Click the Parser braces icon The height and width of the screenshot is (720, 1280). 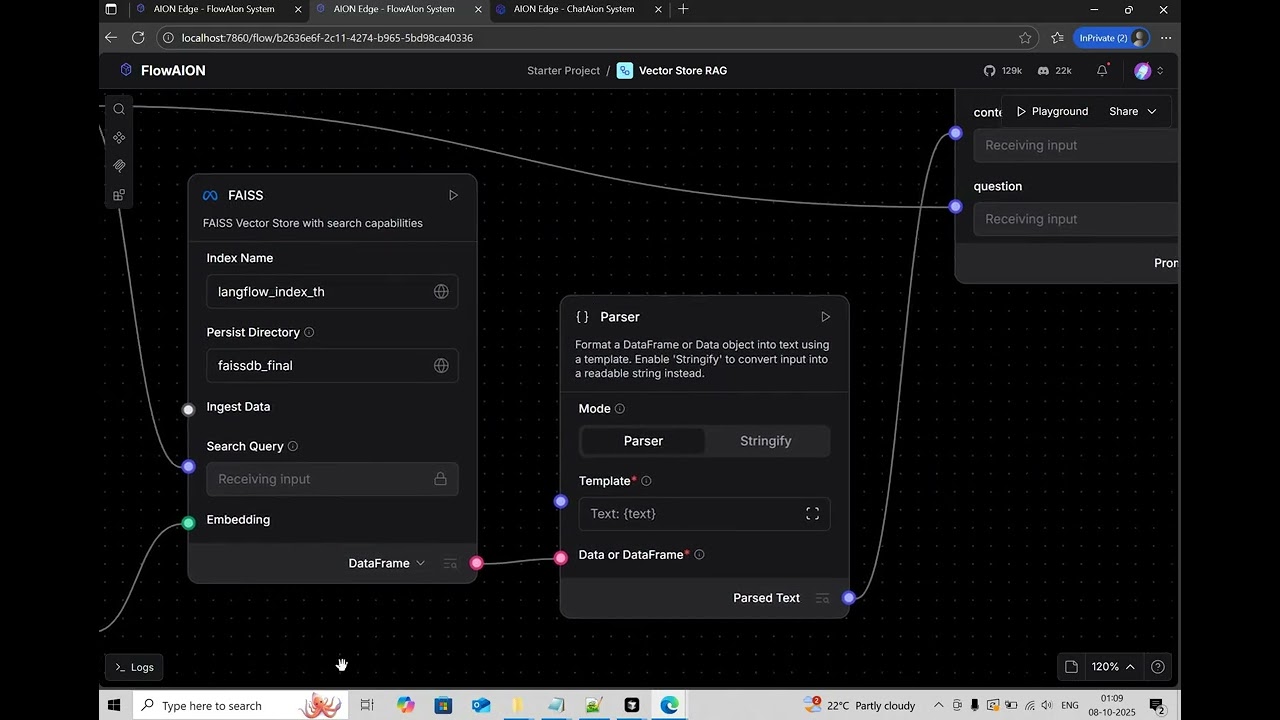click(x=583, y=317)
